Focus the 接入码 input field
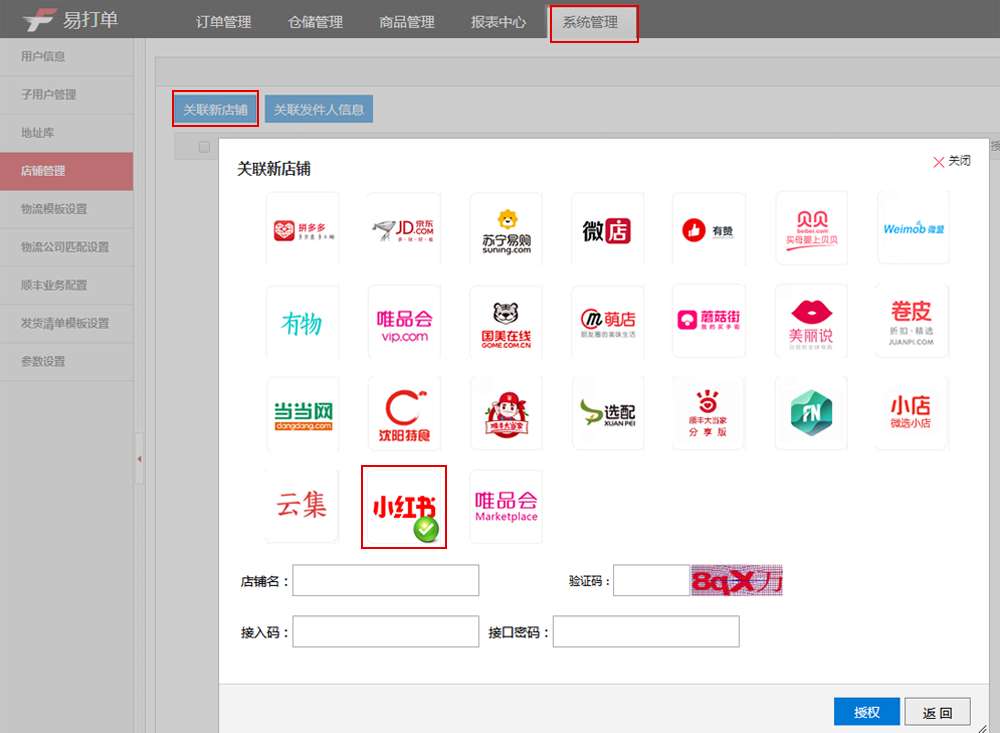1000x733 pixels. point(386,632)
